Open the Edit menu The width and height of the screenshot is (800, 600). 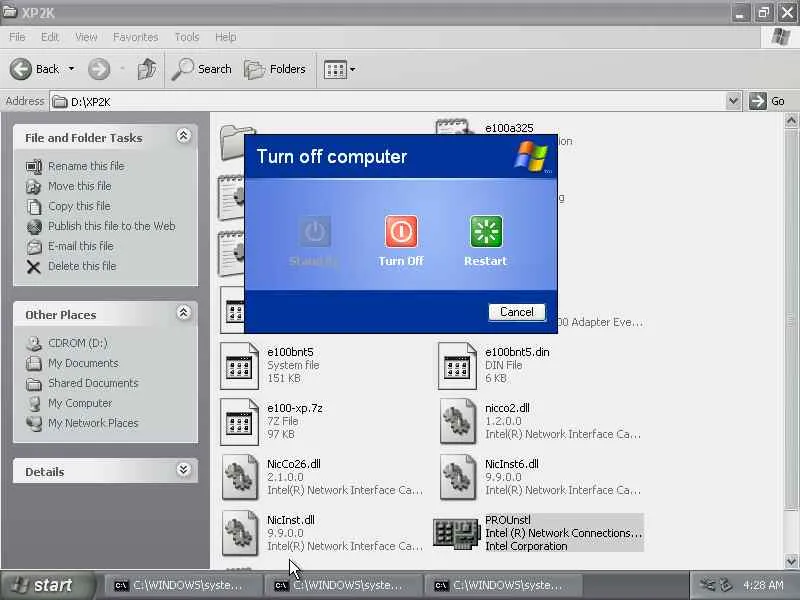(x=49, y=37)
